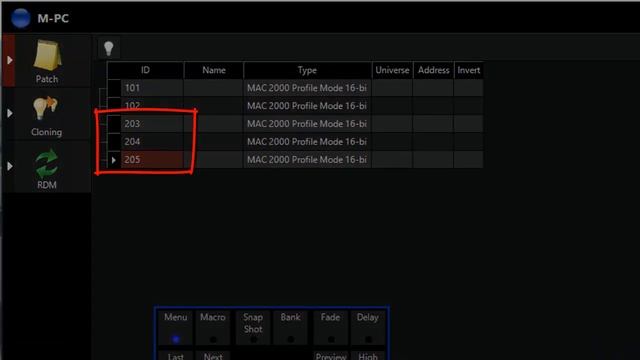Click the M-PC blue globe logo
The width and height of the screenshot is (640, 360).
(x=20, y=18)
